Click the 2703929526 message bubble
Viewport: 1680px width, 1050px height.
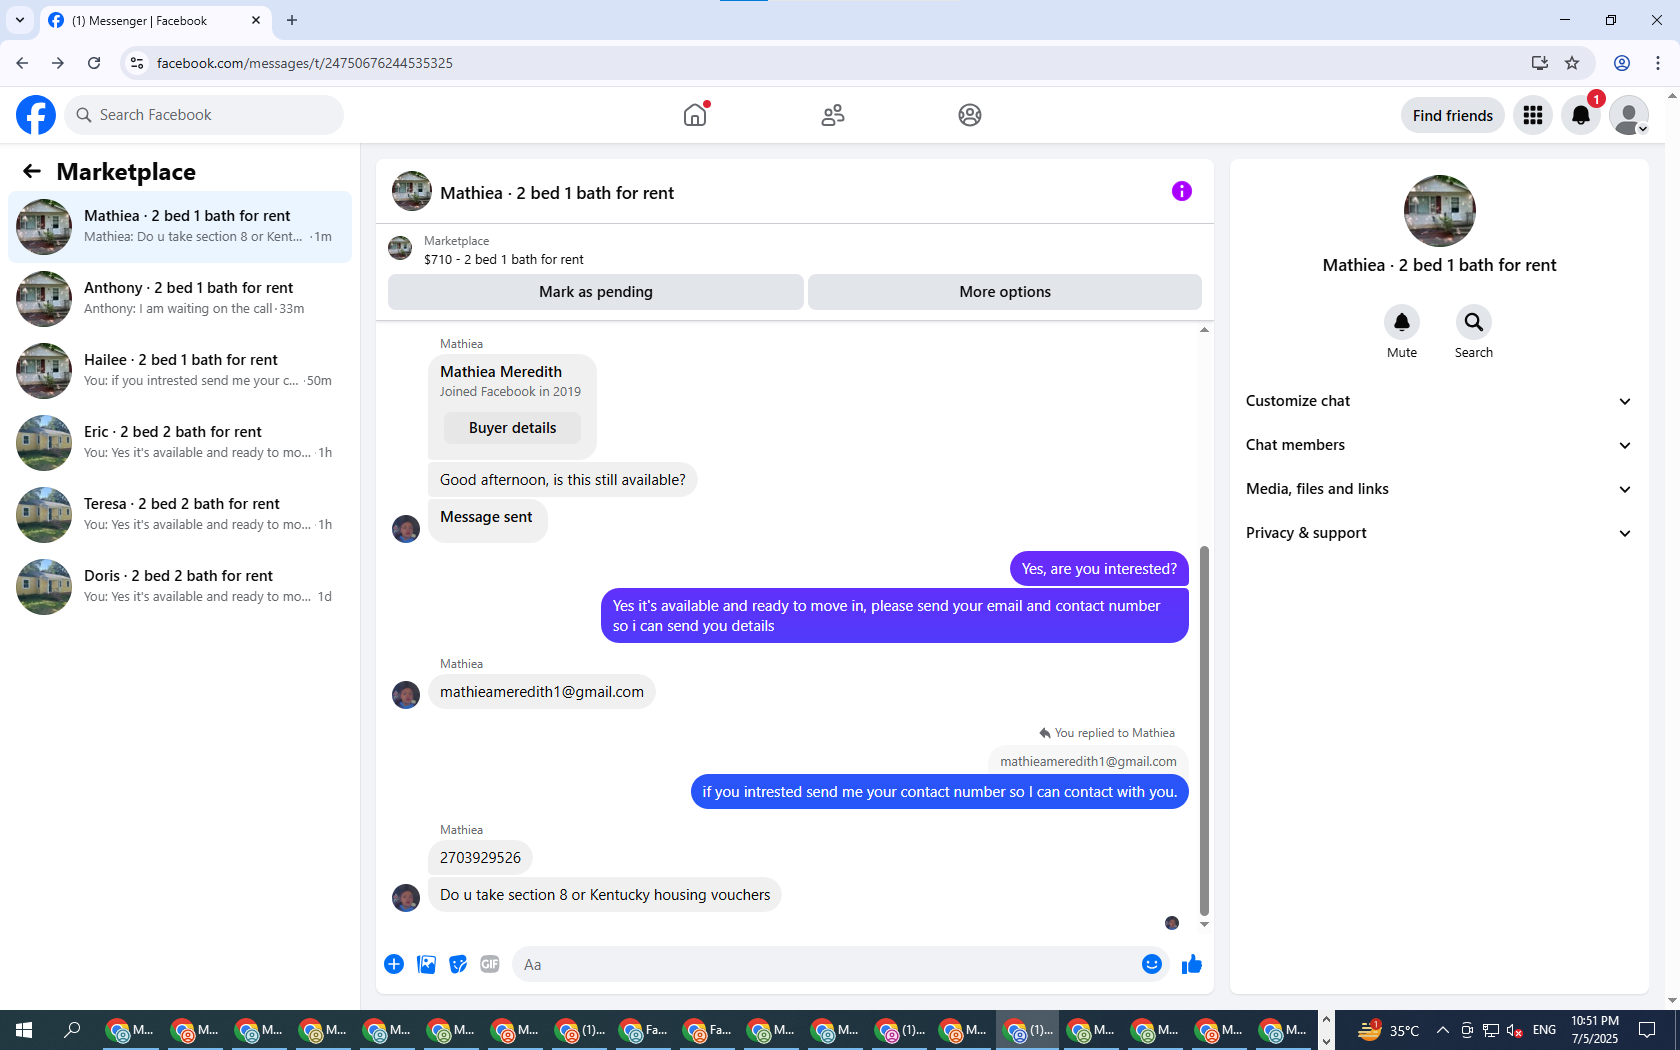pyautogui.click(x=480, y=858)
